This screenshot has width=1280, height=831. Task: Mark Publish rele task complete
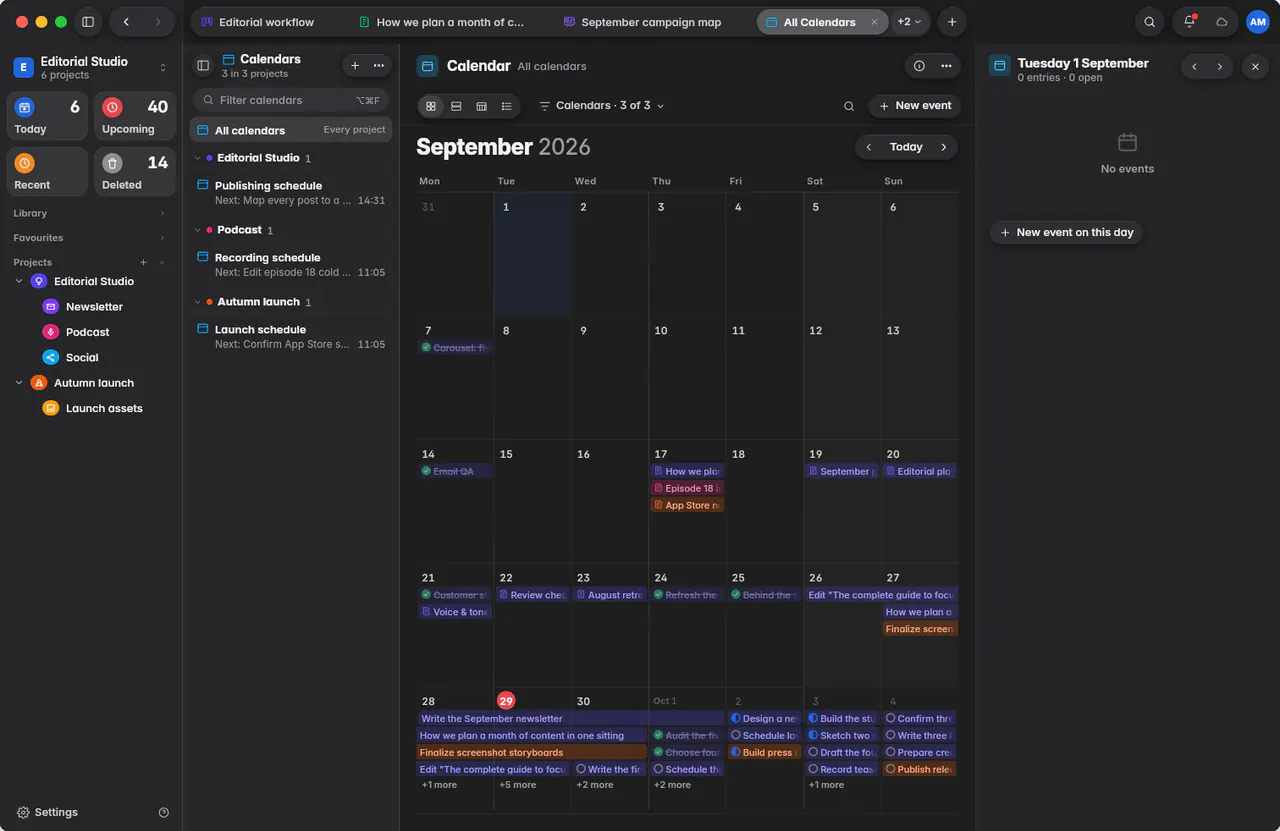(891, 769)
